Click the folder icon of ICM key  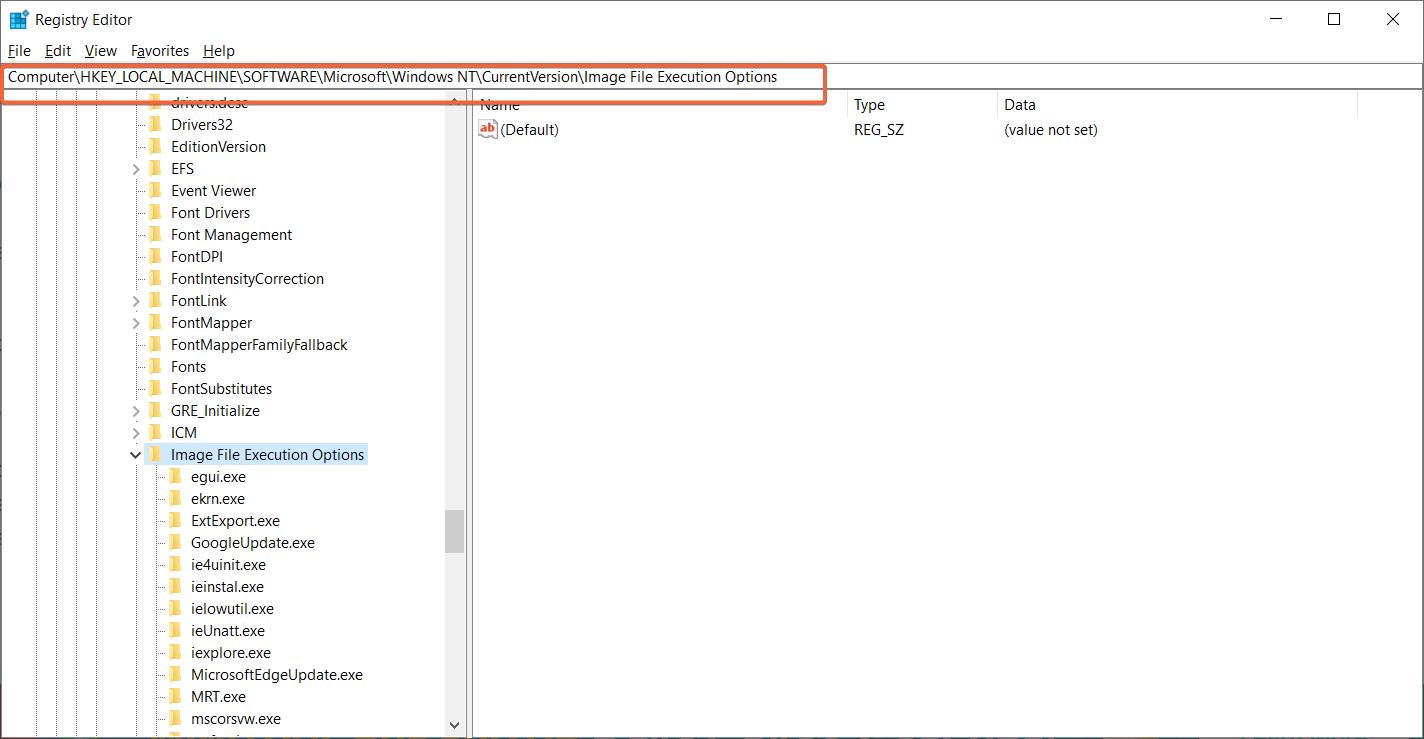155,433
